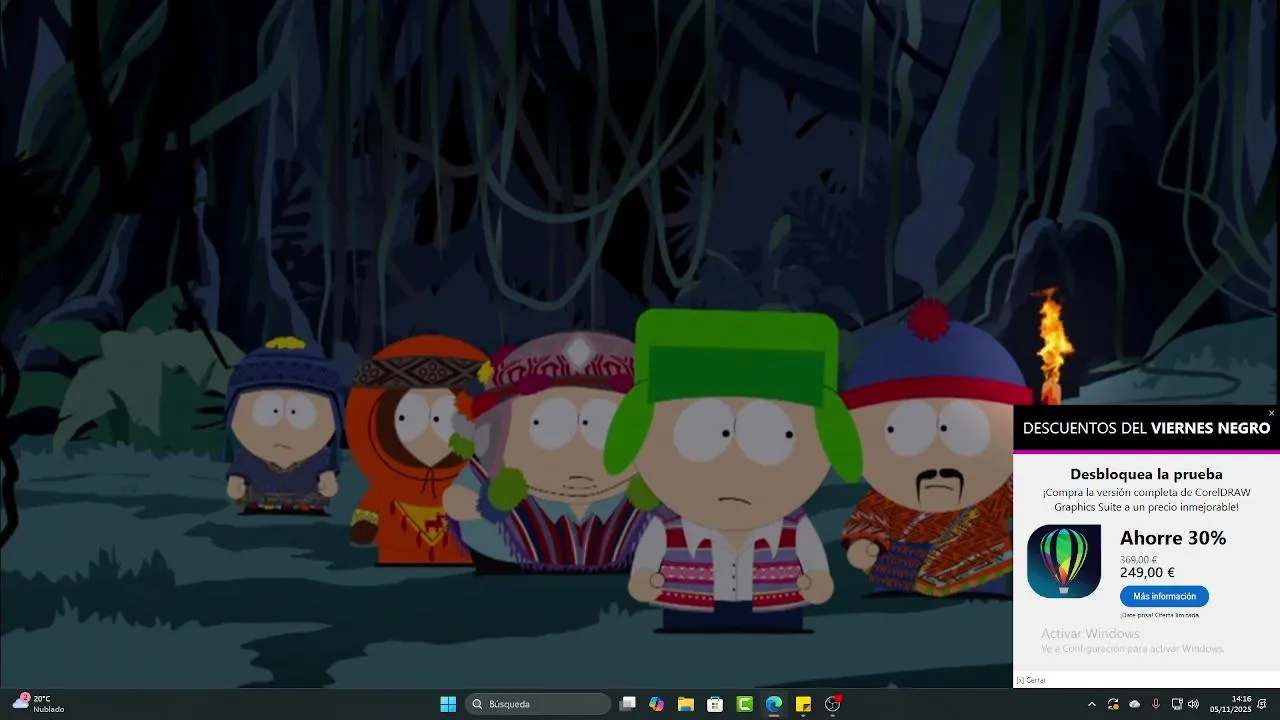Expand the hidden system tray icons chevron
The image size is (1280, 720).
coord(1091,704)
